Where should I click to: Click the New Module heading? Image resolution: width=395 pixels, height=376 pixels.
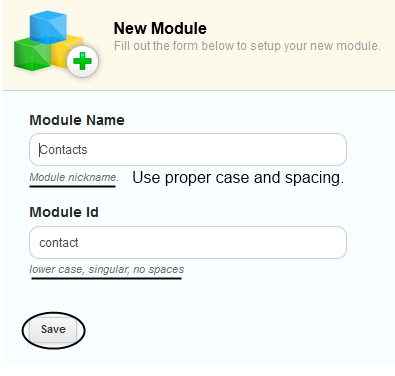pos(160,28)
